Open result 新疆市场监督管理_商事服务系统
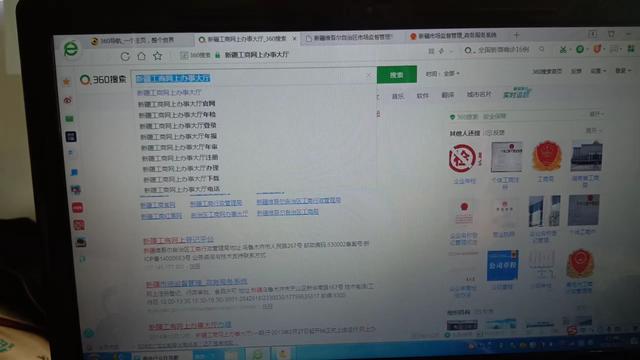Screen dimensions: 640x360 (x=196, y=282)
